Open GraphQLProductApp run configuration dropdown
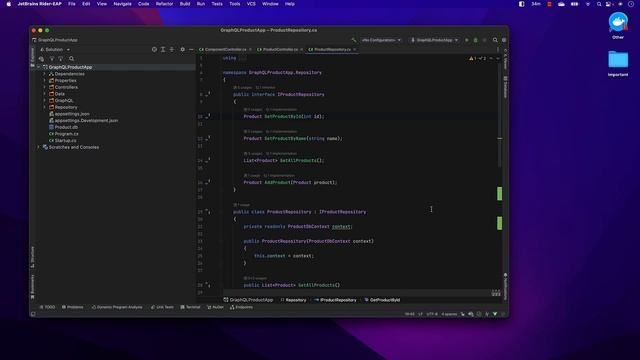 point(434,40)
